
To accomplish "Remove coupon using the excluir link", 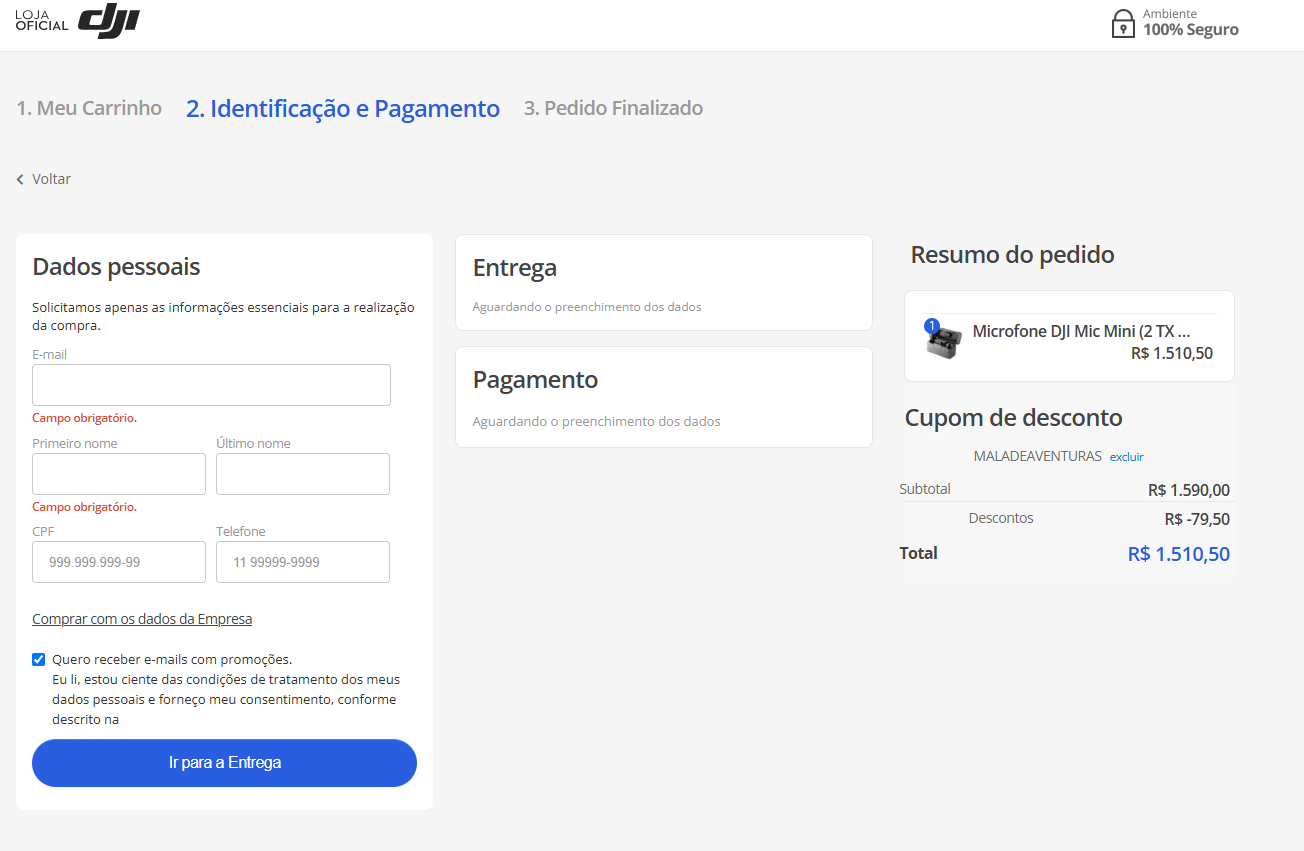I will coord(1126,457).
